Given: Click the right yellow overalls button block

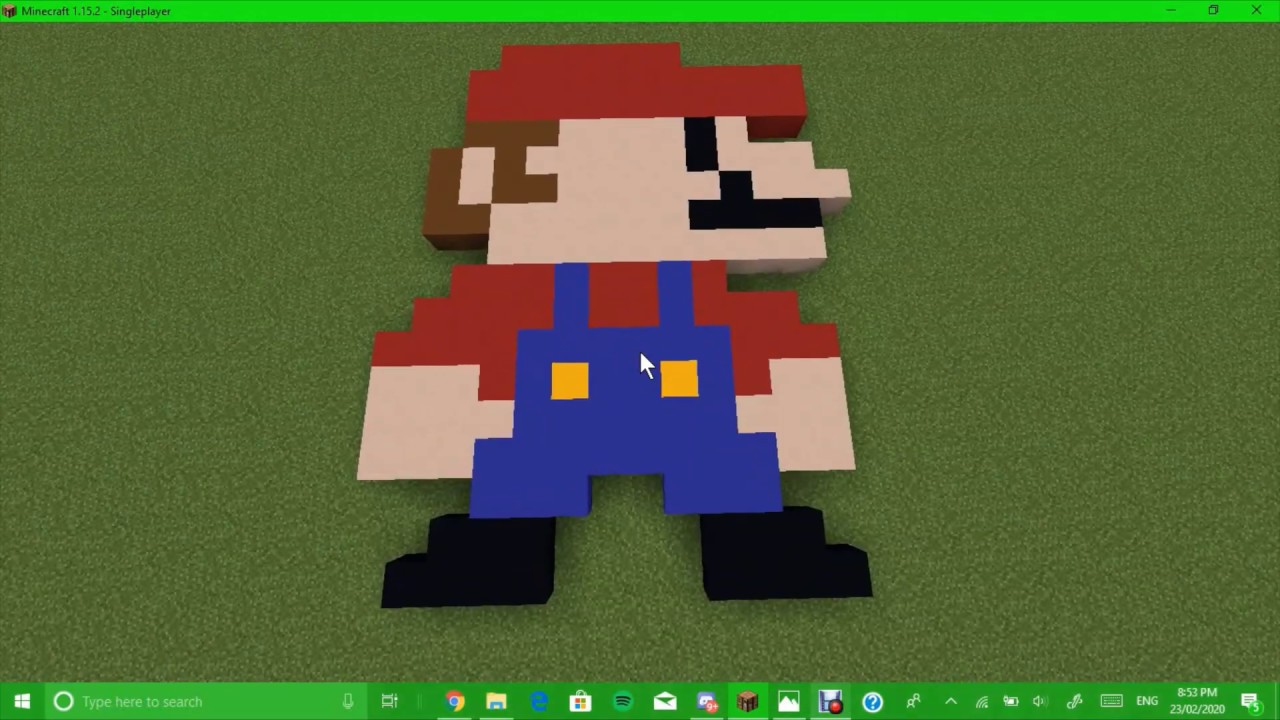Looking at the screenshot, I should click(x=680, y=379).
